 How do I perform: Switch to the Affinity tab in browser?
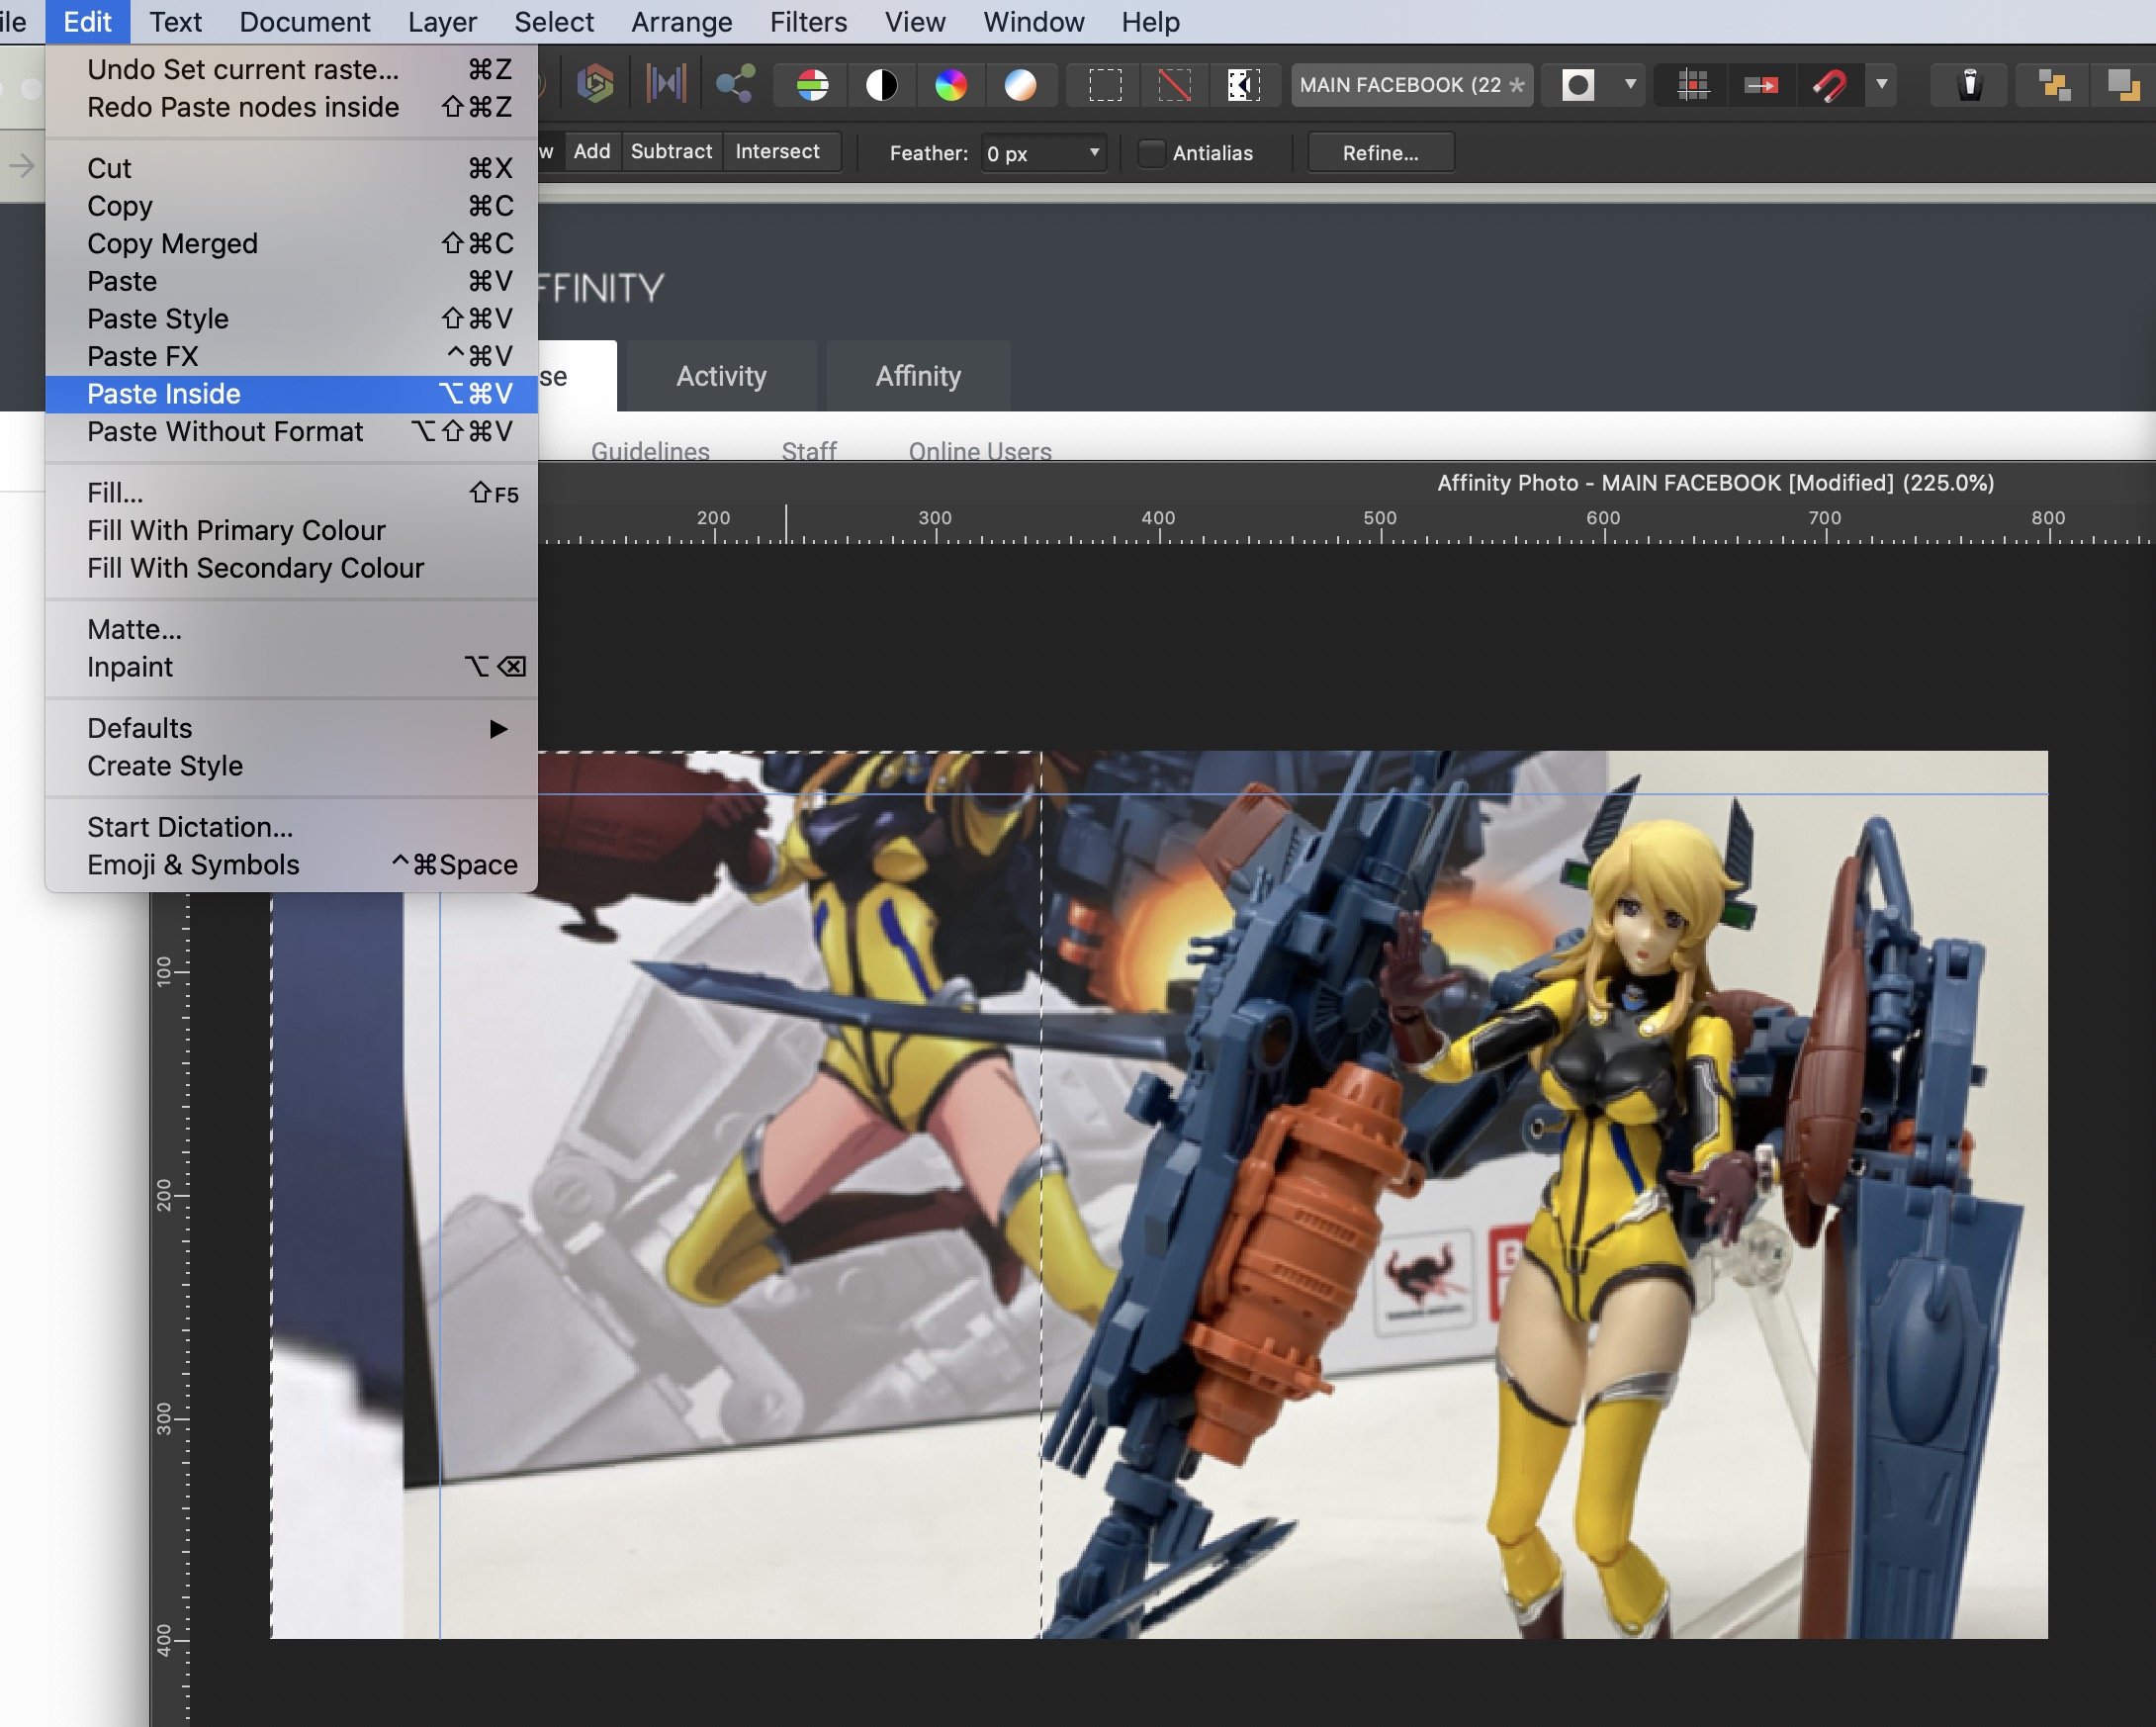918,376
